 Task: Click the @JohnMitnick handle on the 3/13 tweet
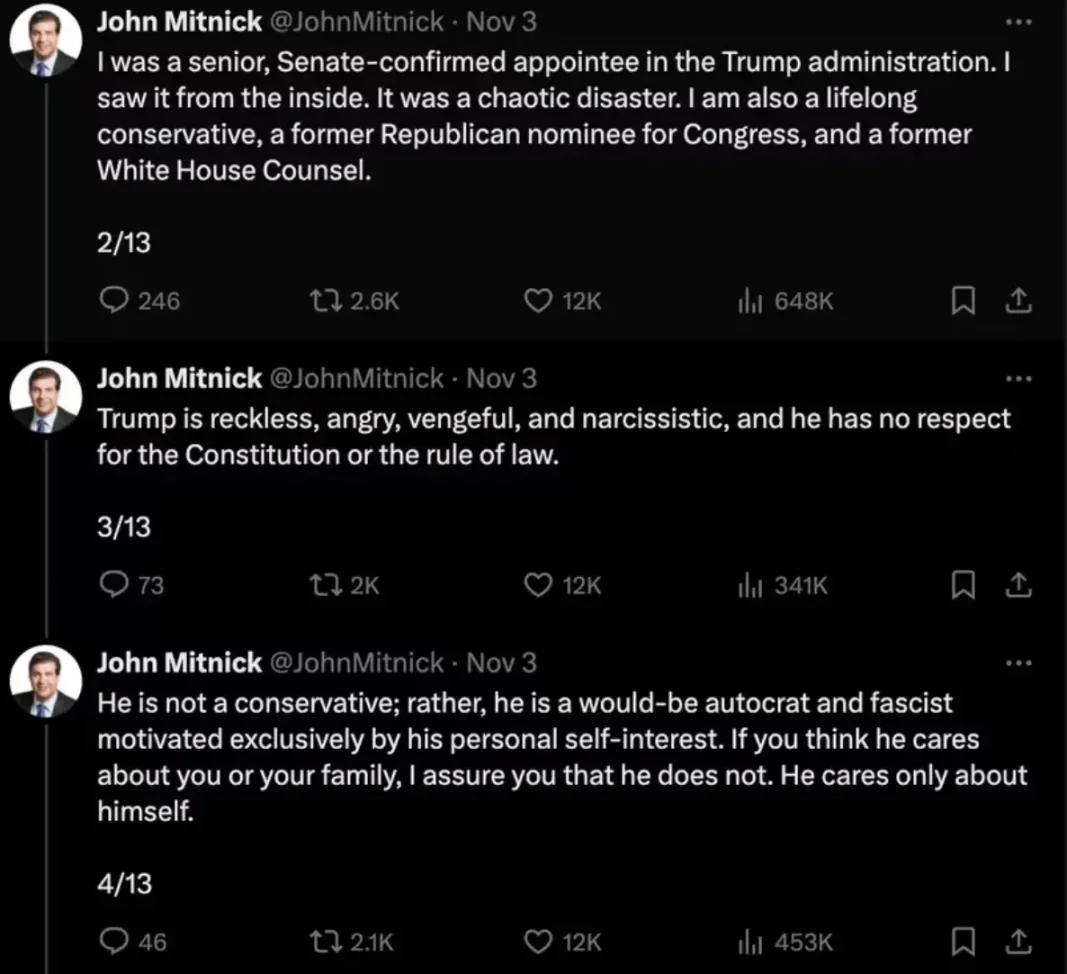click(357, 379)
